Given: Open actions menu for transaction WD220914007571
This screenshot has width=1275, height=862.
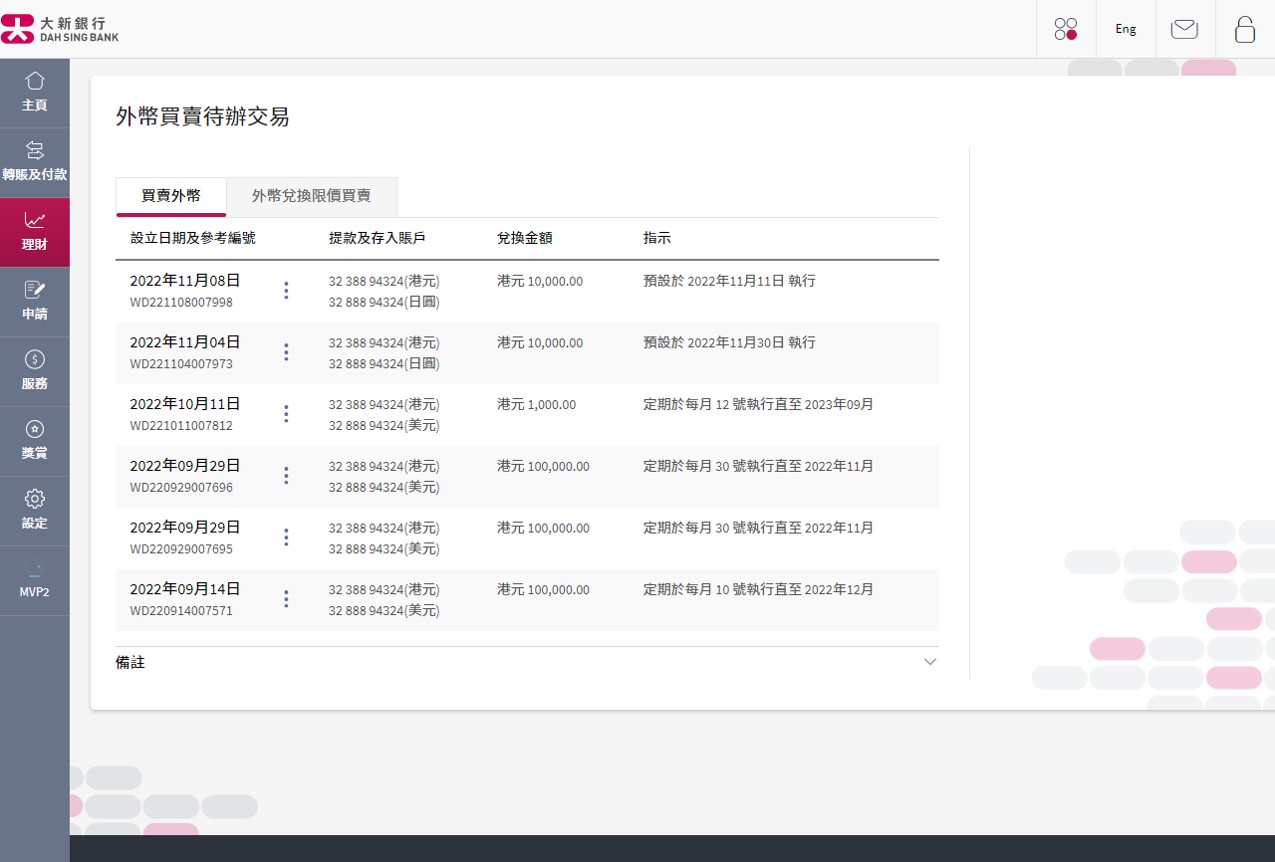Looking at the screenshot, I should [286, 598].
